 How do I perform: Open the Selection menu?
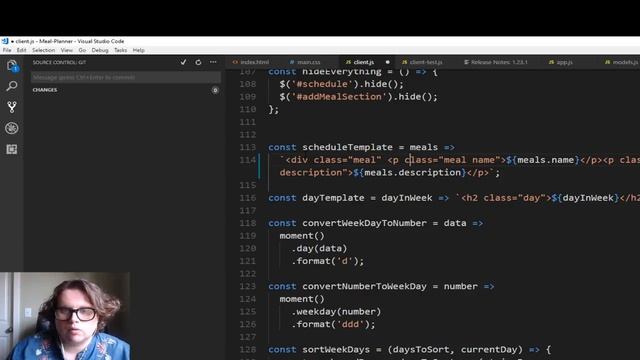click(43, 50)
